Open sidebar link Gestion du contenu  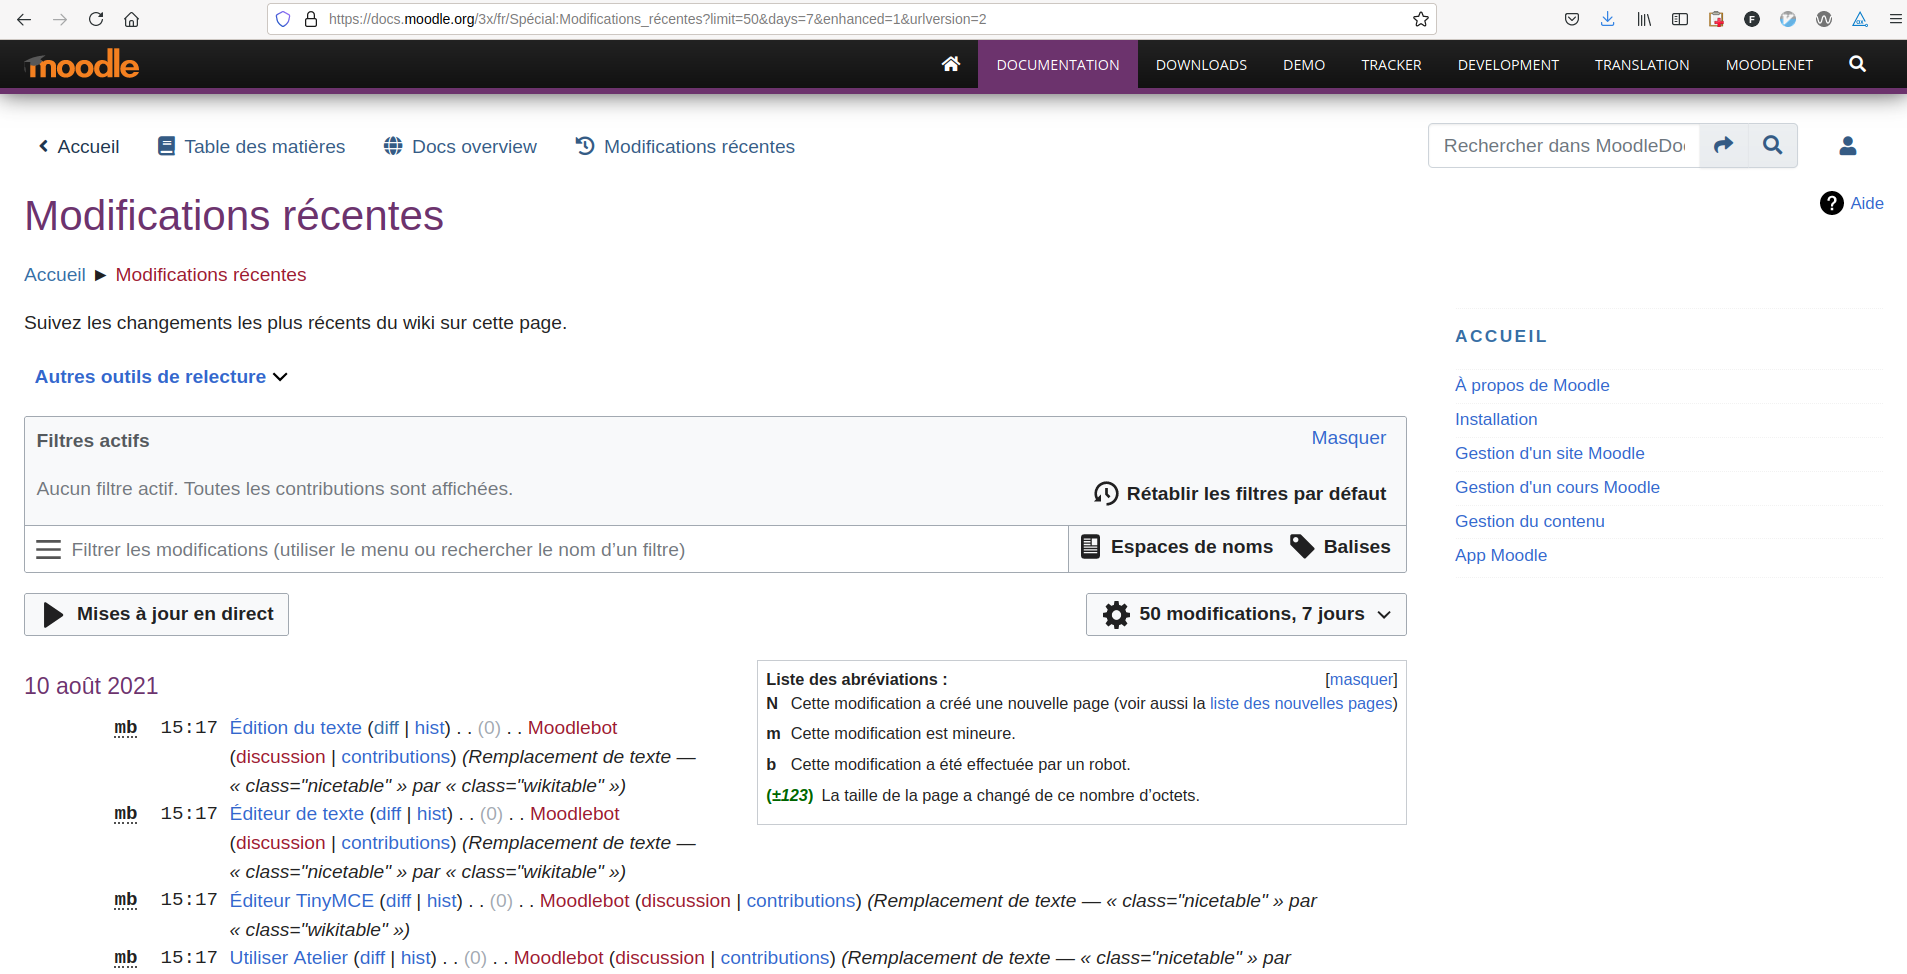[1529, 521]
